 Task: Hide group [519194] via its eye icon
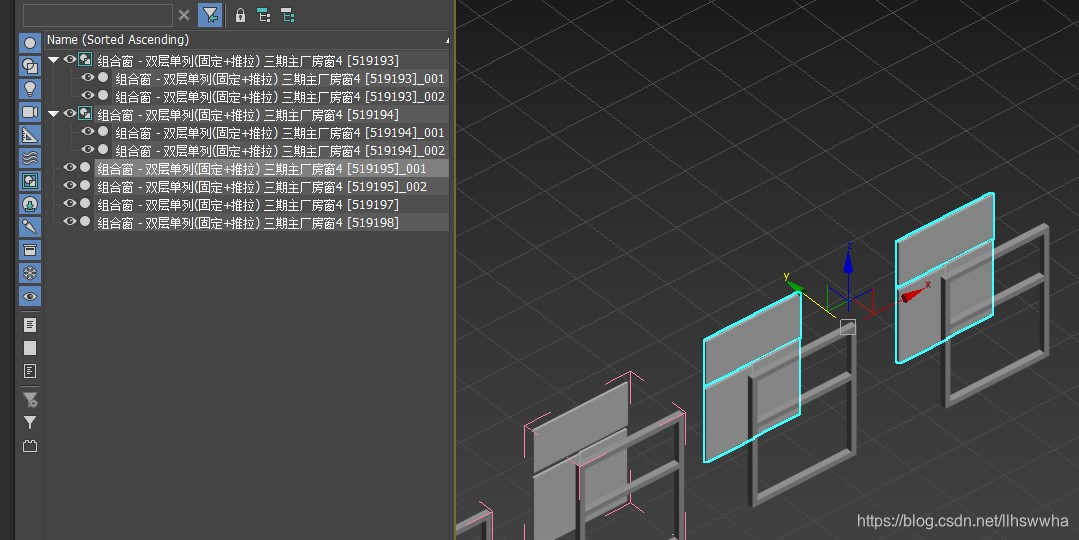70,113
